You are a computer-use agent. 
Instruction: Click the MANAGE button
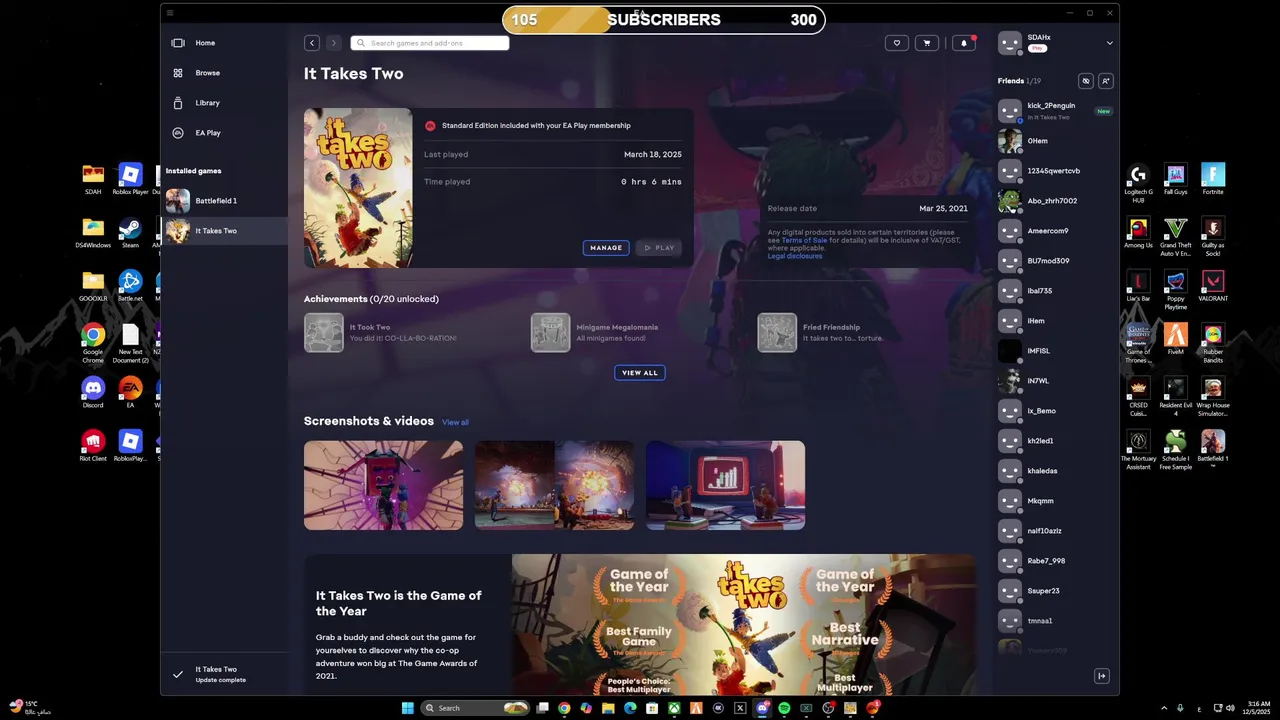(606, 248)
